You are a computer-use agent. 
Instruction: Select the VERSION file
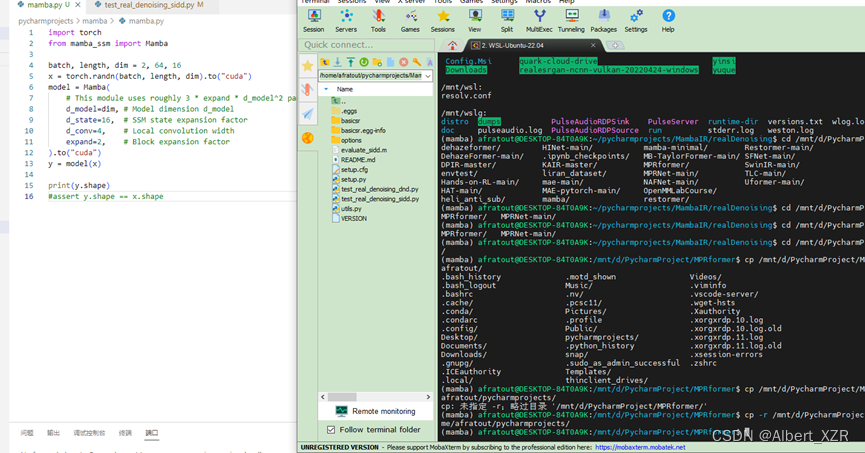tap(349, 219)
